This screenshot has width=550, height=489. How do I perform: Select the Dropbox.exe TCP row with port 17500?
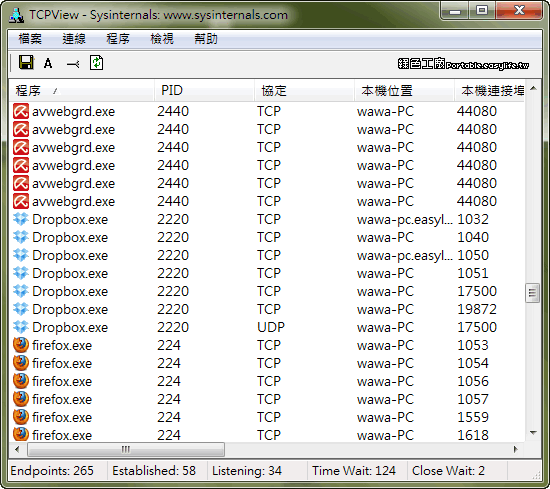point(268,292)
